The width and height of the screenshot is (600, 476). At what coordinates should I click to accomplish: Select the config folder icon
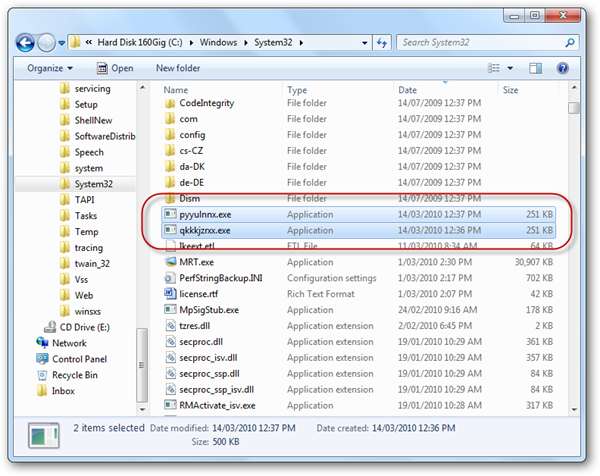pyautogui.click(x=170, y=135)
